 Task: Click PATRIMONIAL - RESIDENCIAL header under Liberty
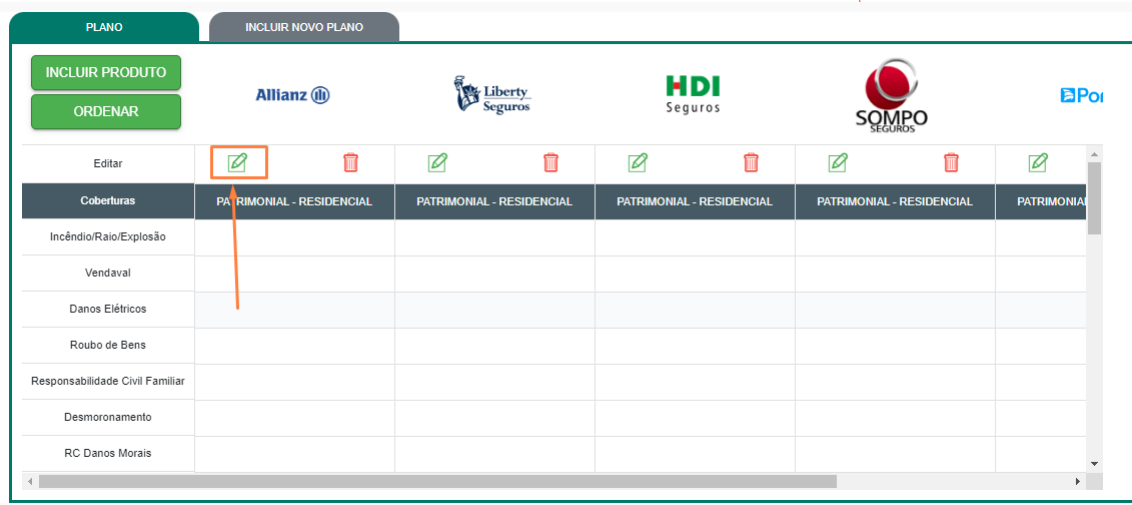click(x=495, y=201)
